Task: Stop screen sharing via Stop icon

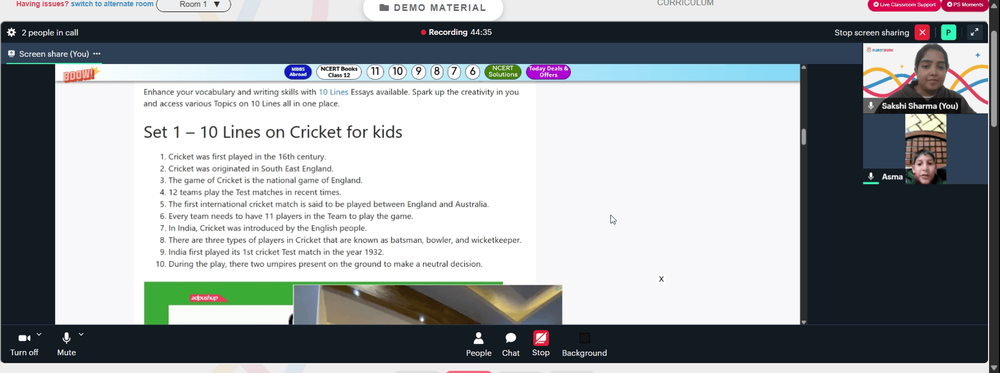Action: [540, 344]
